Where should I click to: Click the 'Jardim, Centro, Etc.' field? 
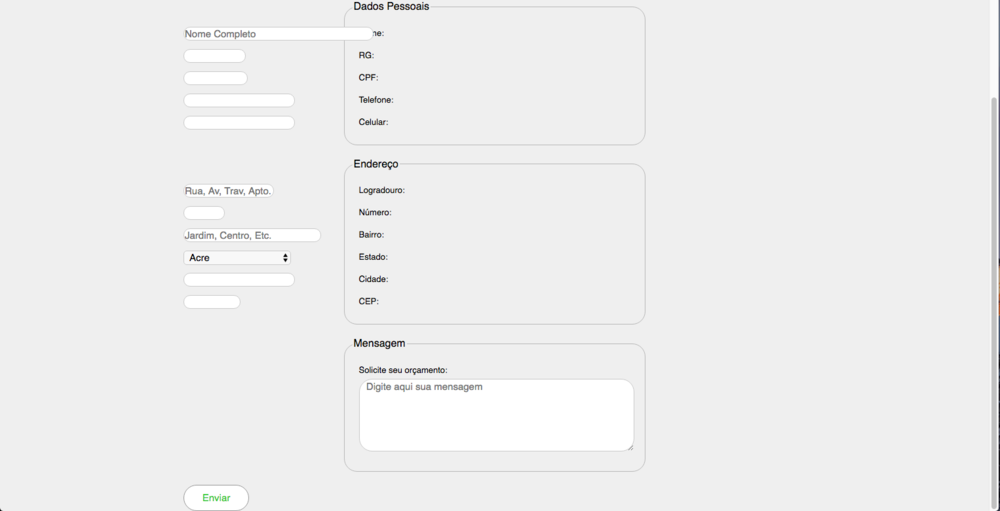(252, 235)
